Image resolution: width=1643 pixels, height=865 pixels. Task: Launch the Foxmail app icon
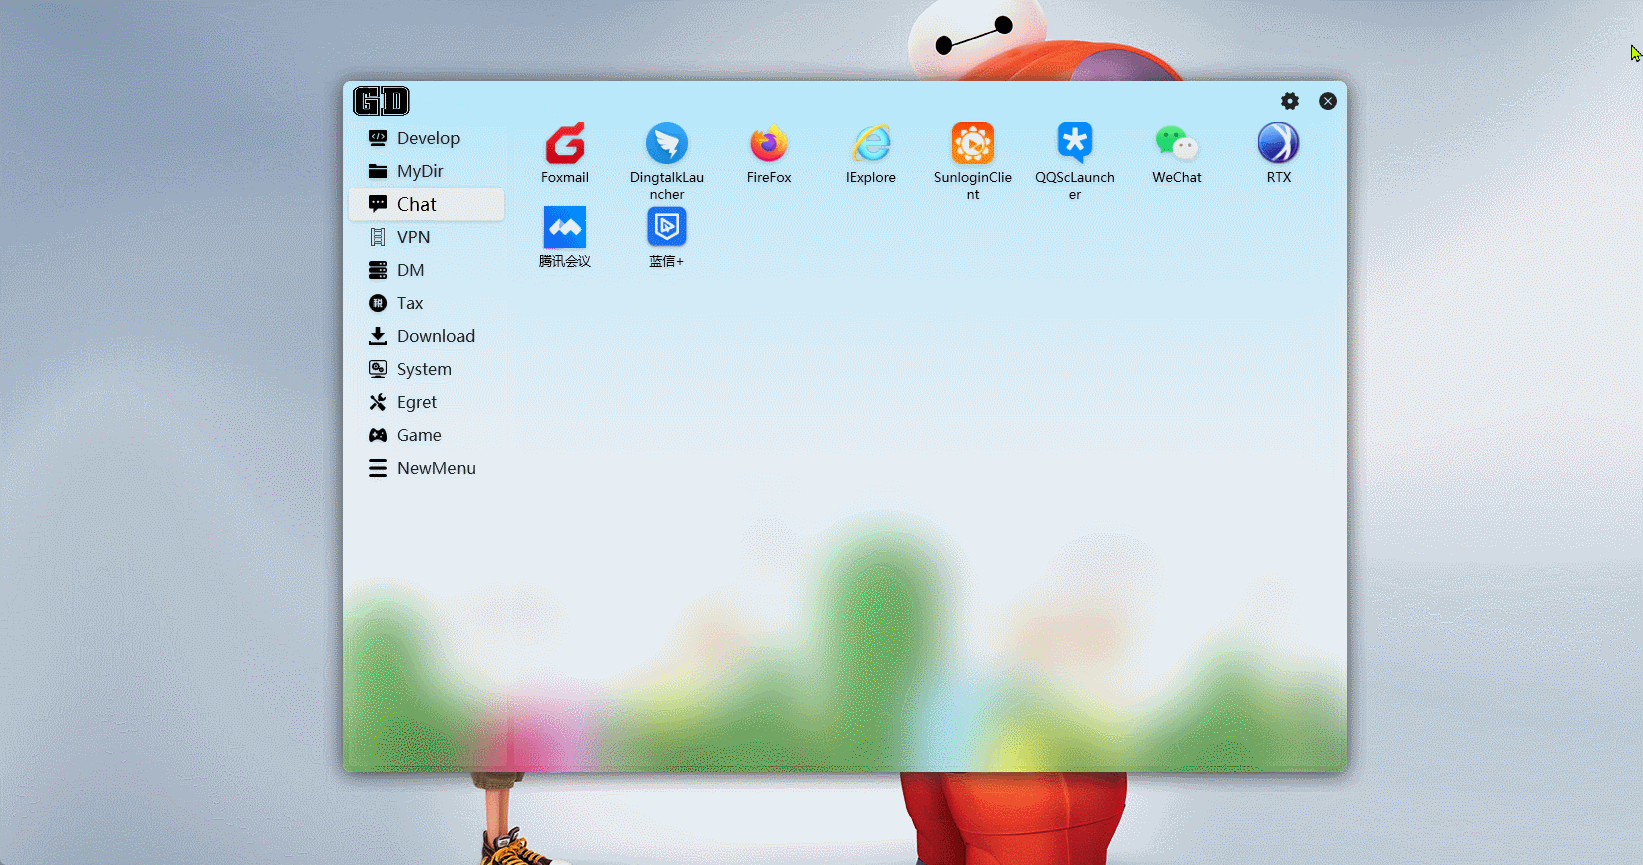(565, 144)
